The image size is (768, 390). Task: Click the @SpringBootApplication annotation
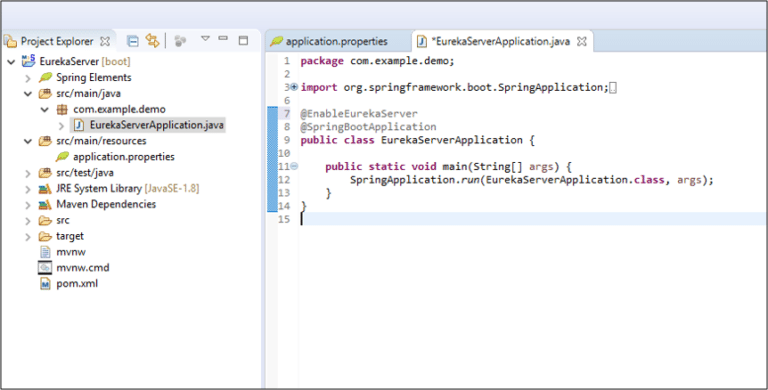(x=368, y=127)
